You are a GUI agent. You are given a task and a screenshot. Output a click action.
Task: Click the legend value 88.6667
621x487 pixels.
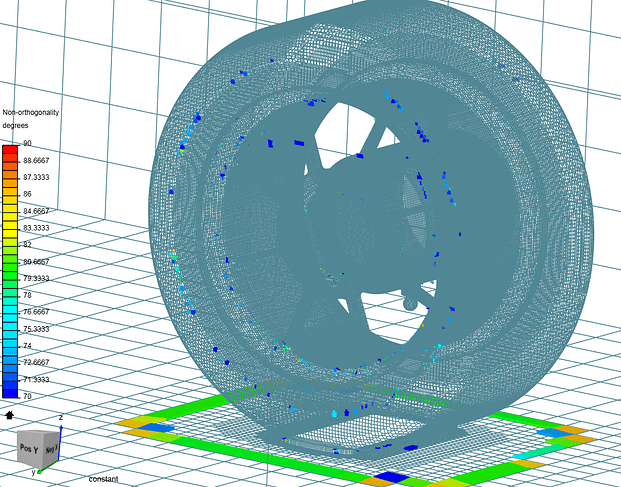pos(36,160)
